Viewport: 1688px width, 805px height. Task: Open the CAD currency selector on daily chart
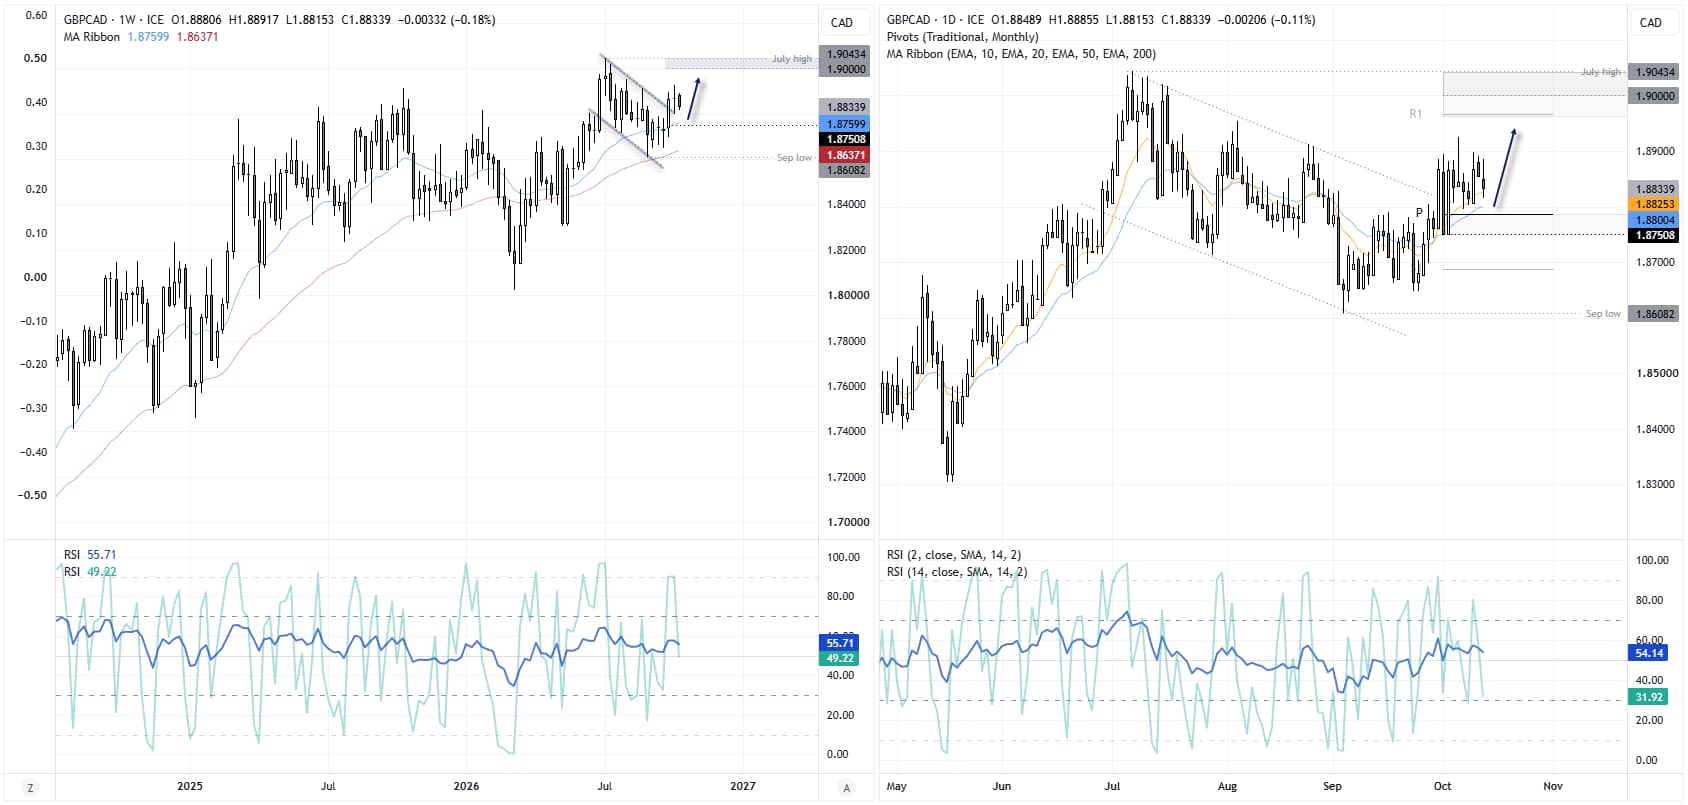(x=1651, y=22)
